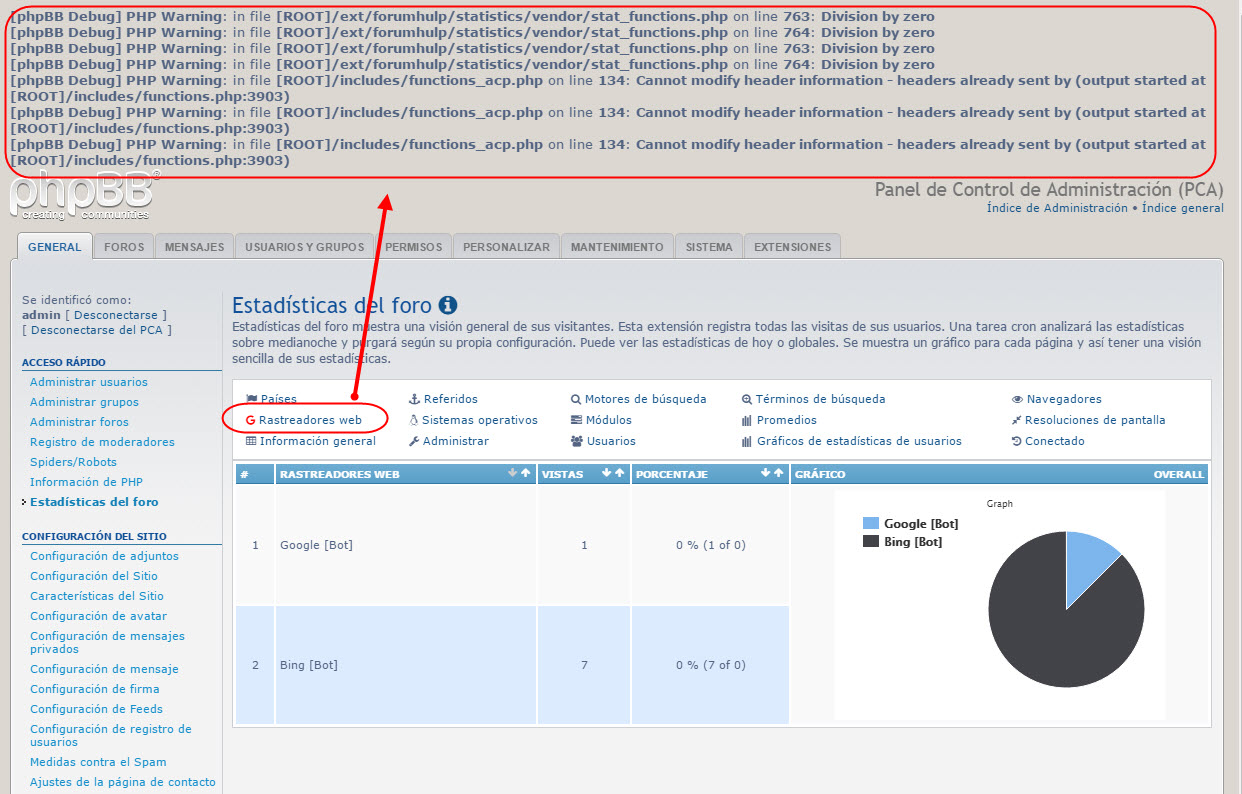
Task: Sort Rastreadores web column with down arrow
Action: [513, 474]
